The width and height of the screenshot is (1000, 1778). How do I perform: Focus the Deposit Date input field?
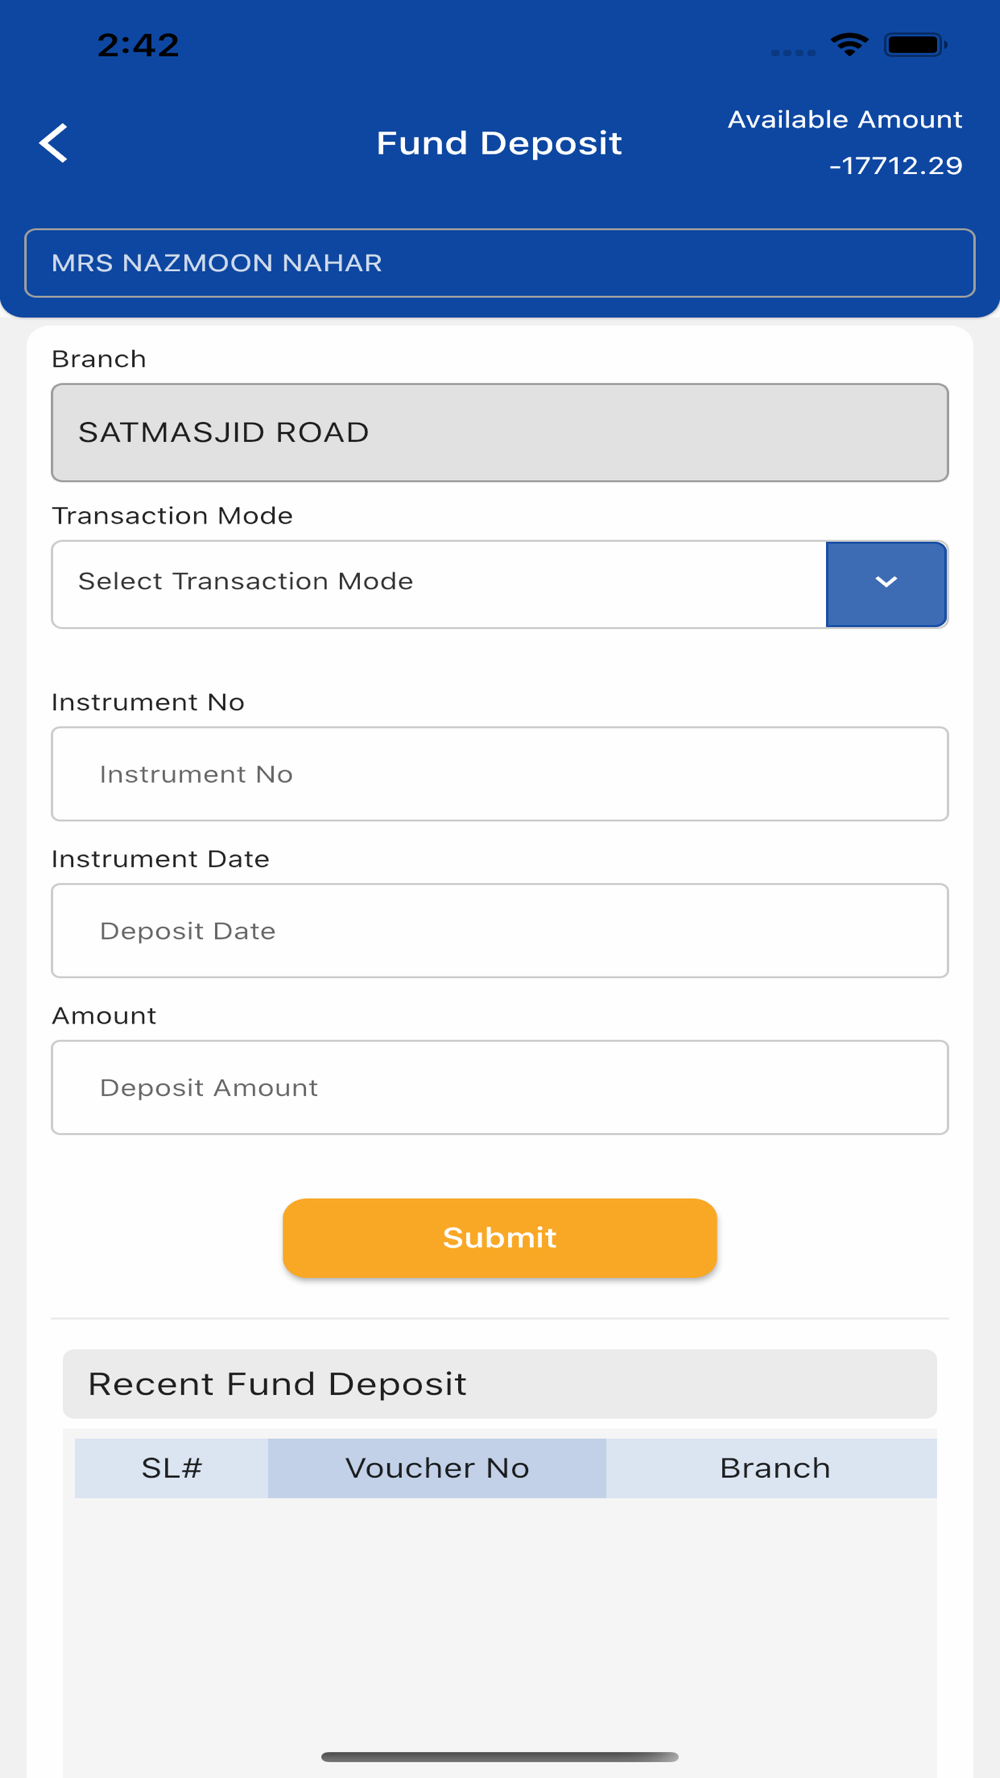(500, 931)
